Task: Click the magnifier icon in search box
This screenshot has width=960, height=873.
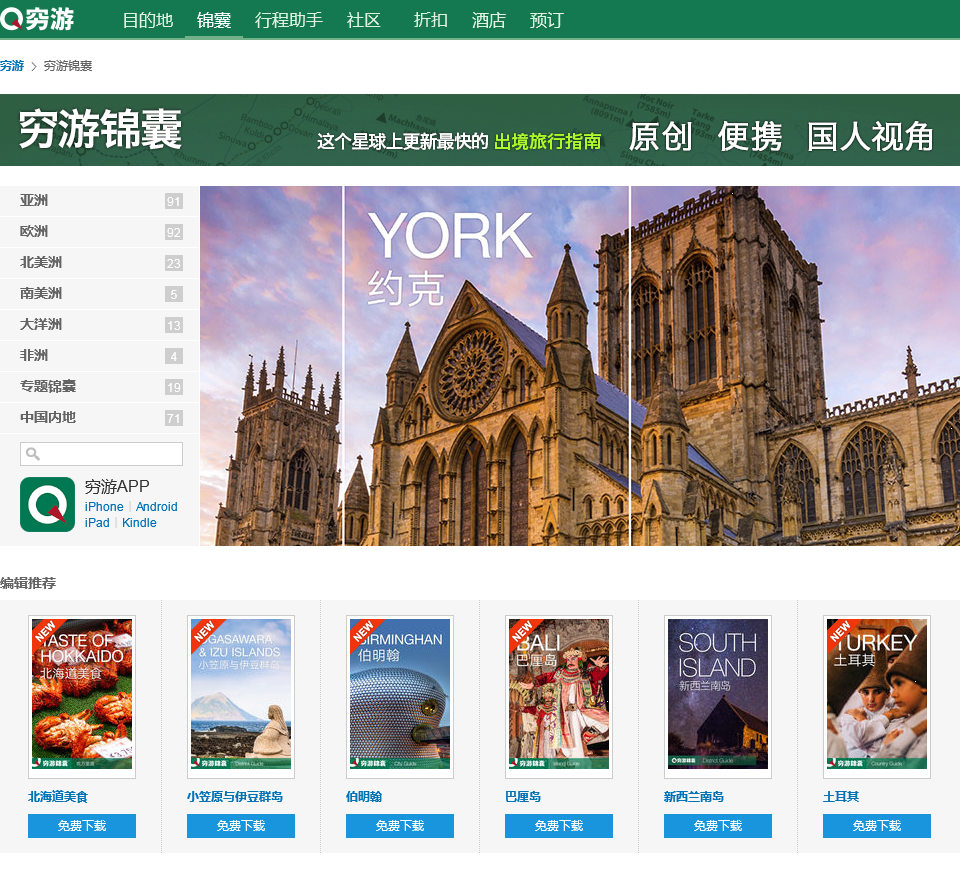Action: pyautogui.click(x=33, y=454)
